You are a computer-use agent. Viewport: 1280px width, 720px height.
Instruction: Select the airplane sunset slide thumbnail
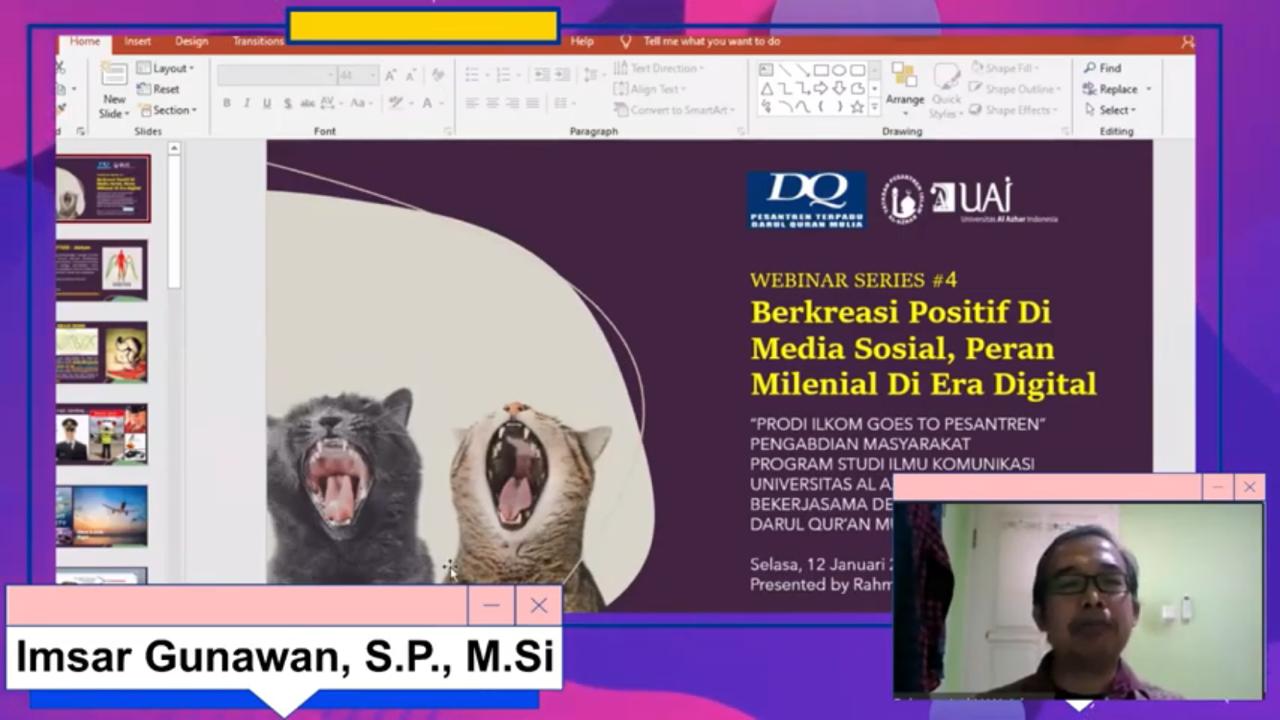pos(101,516)
